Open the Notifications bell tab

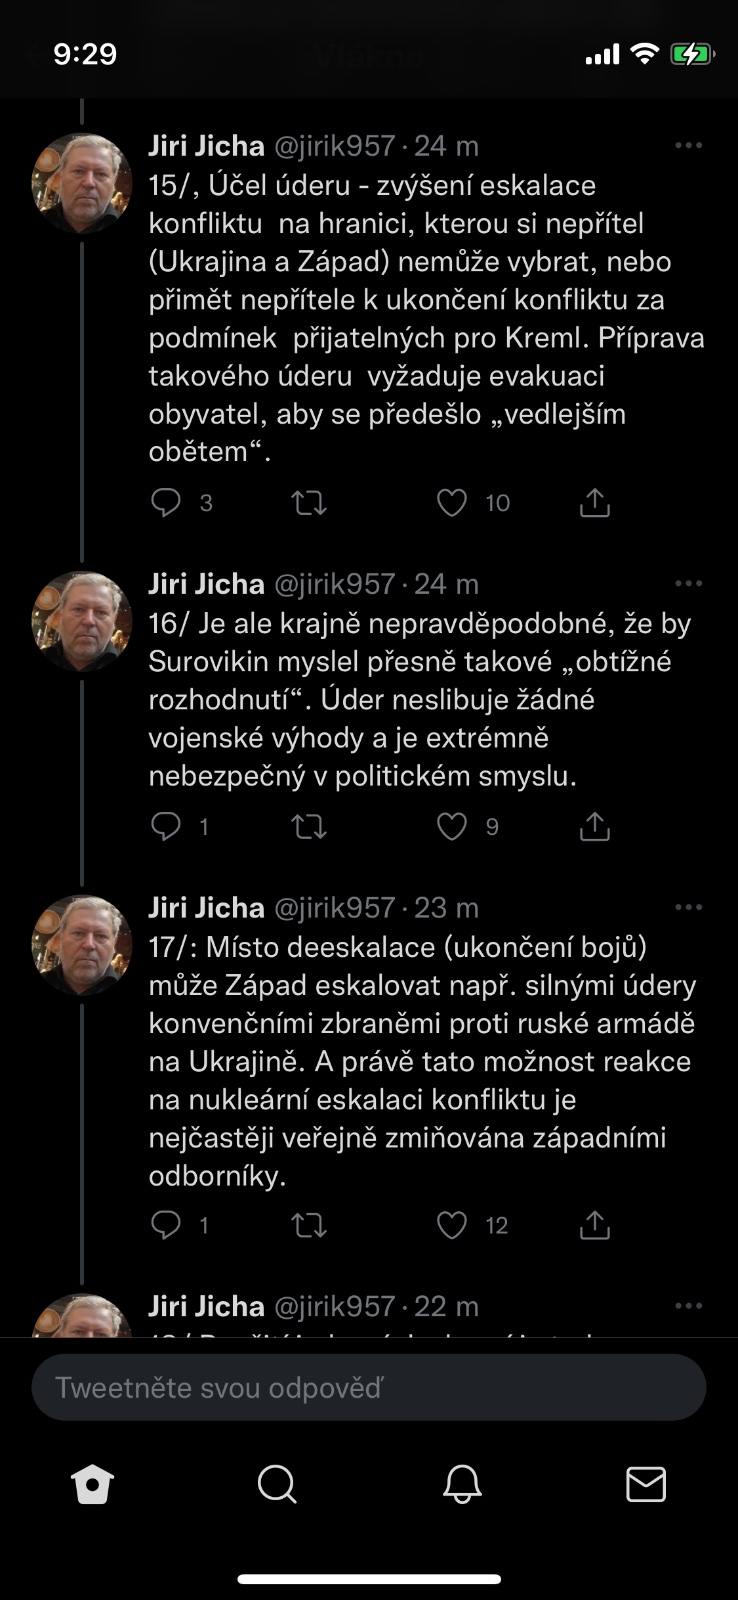click(x=462, y=1485)
